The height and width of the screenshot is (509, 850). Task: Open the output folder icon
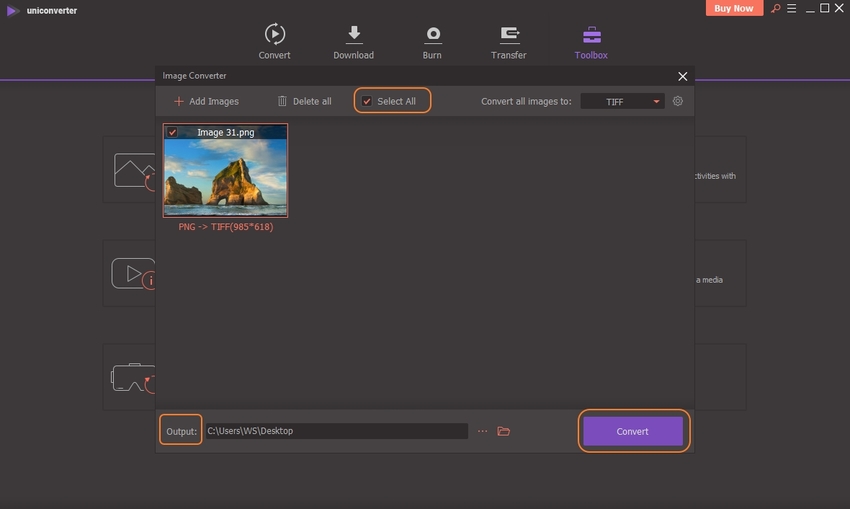coord(504,431)
